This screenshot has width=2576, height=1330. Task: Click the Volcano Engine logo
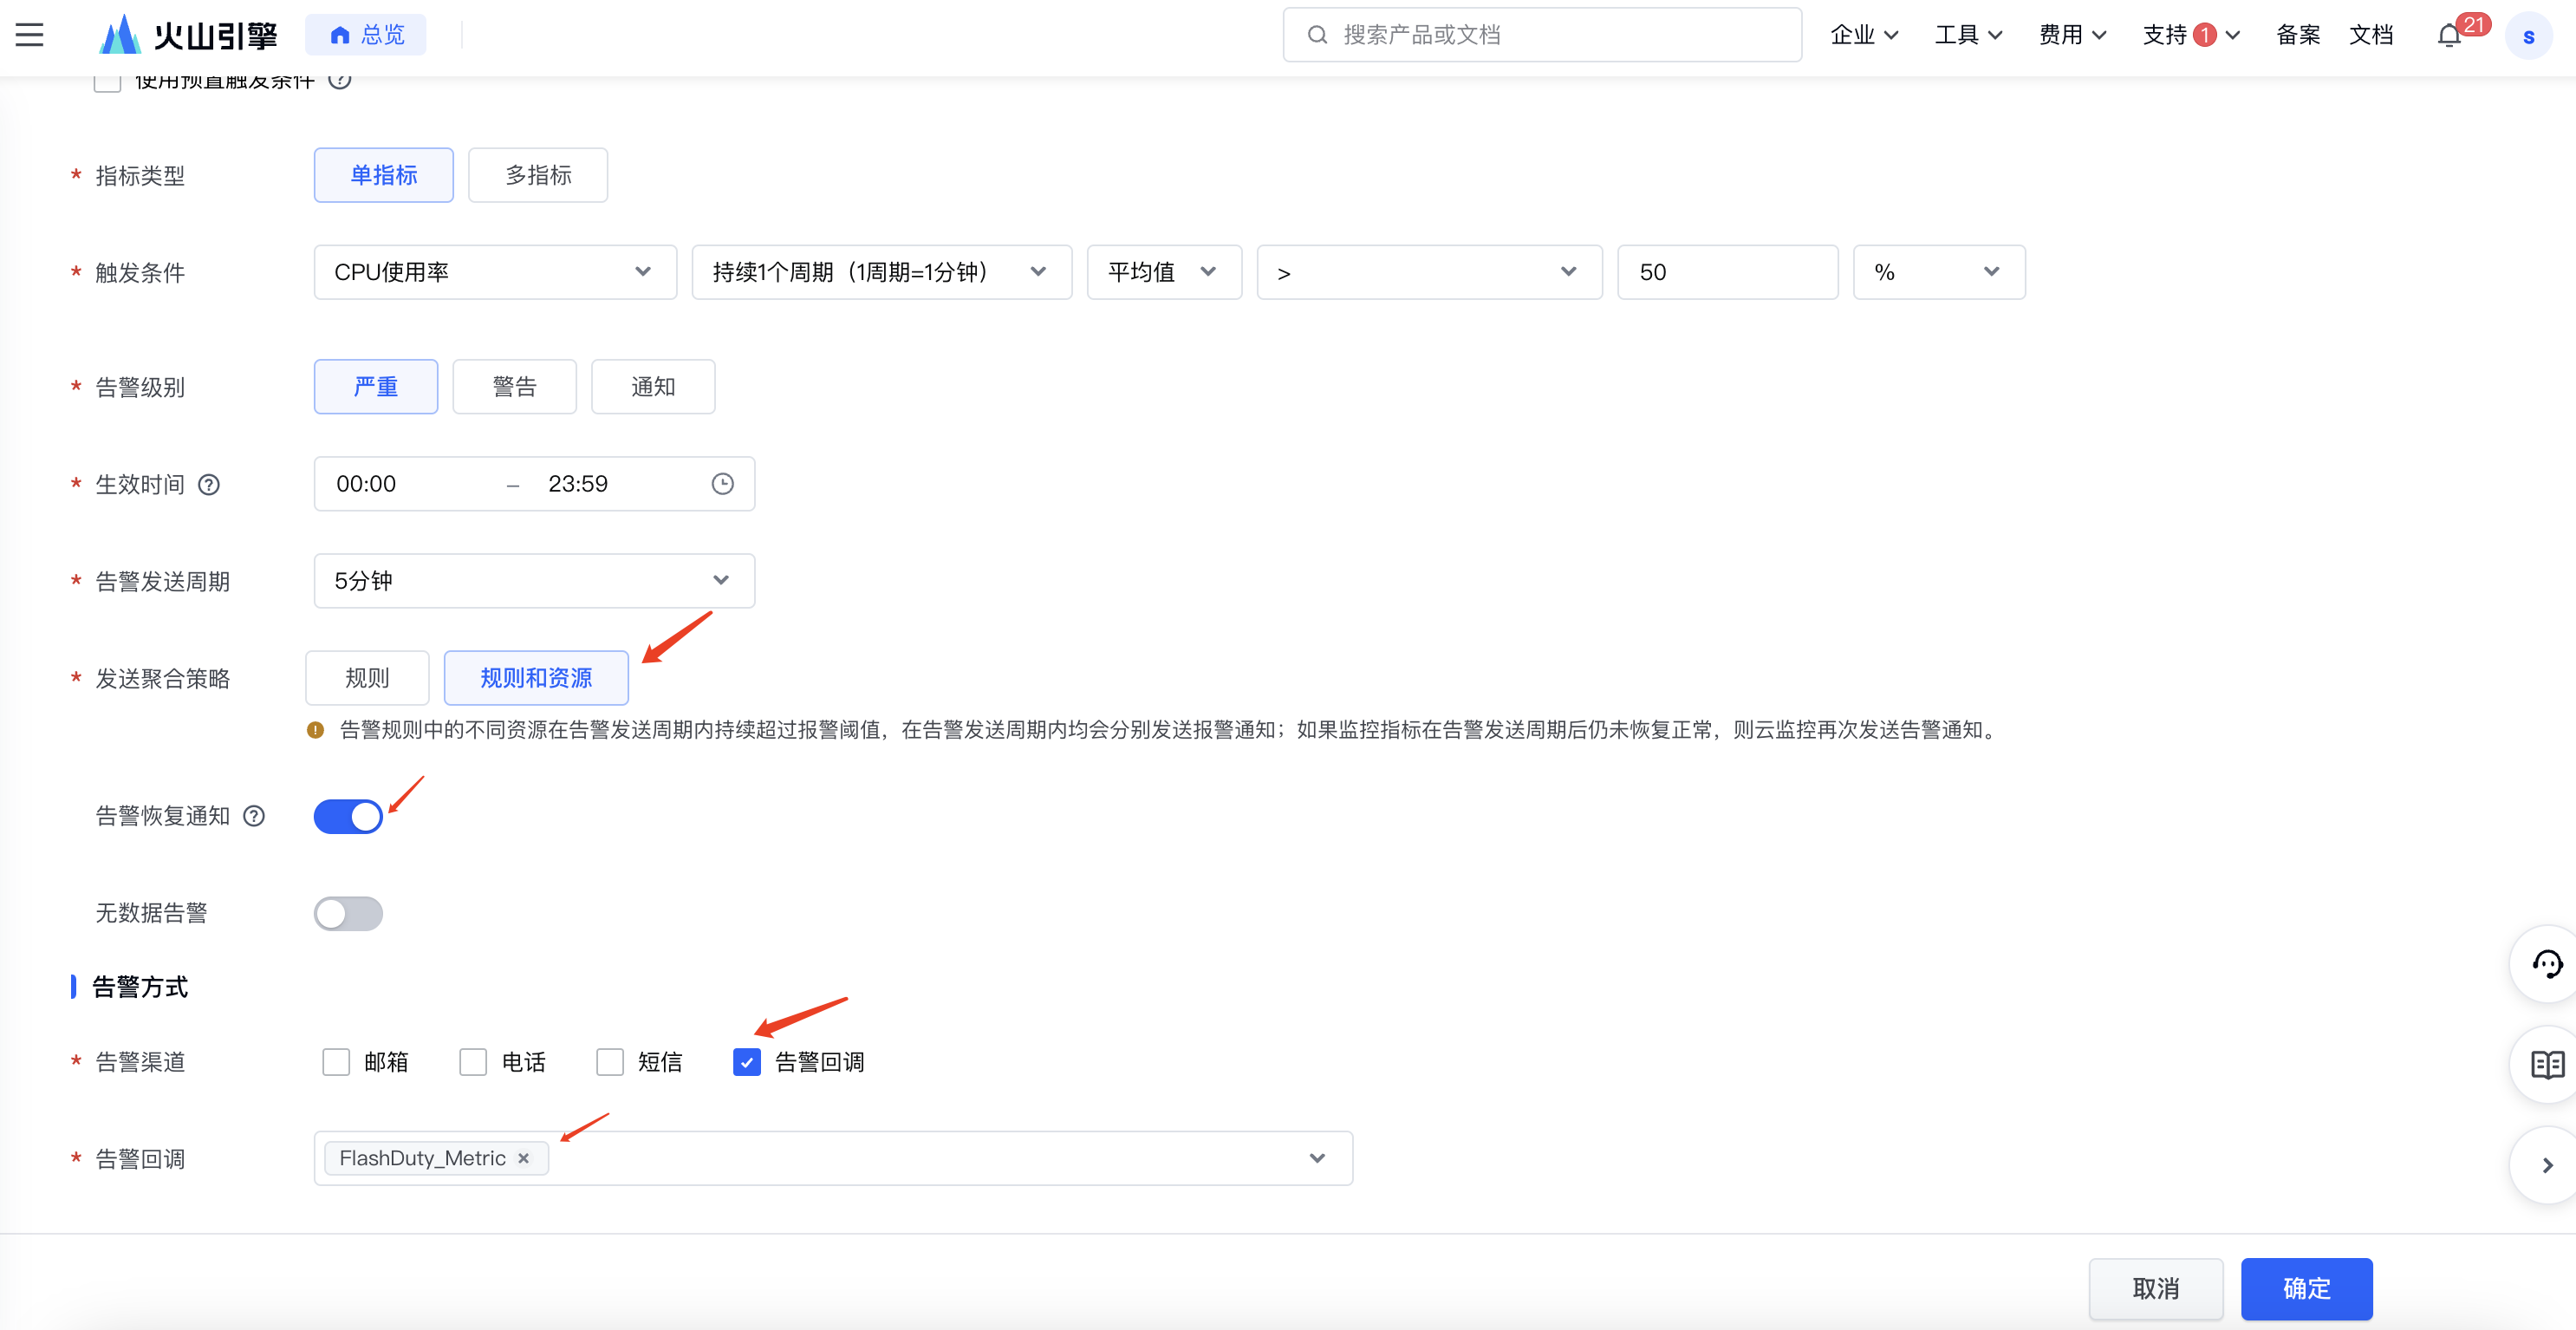pyautogui.click(x=188, y=35)
